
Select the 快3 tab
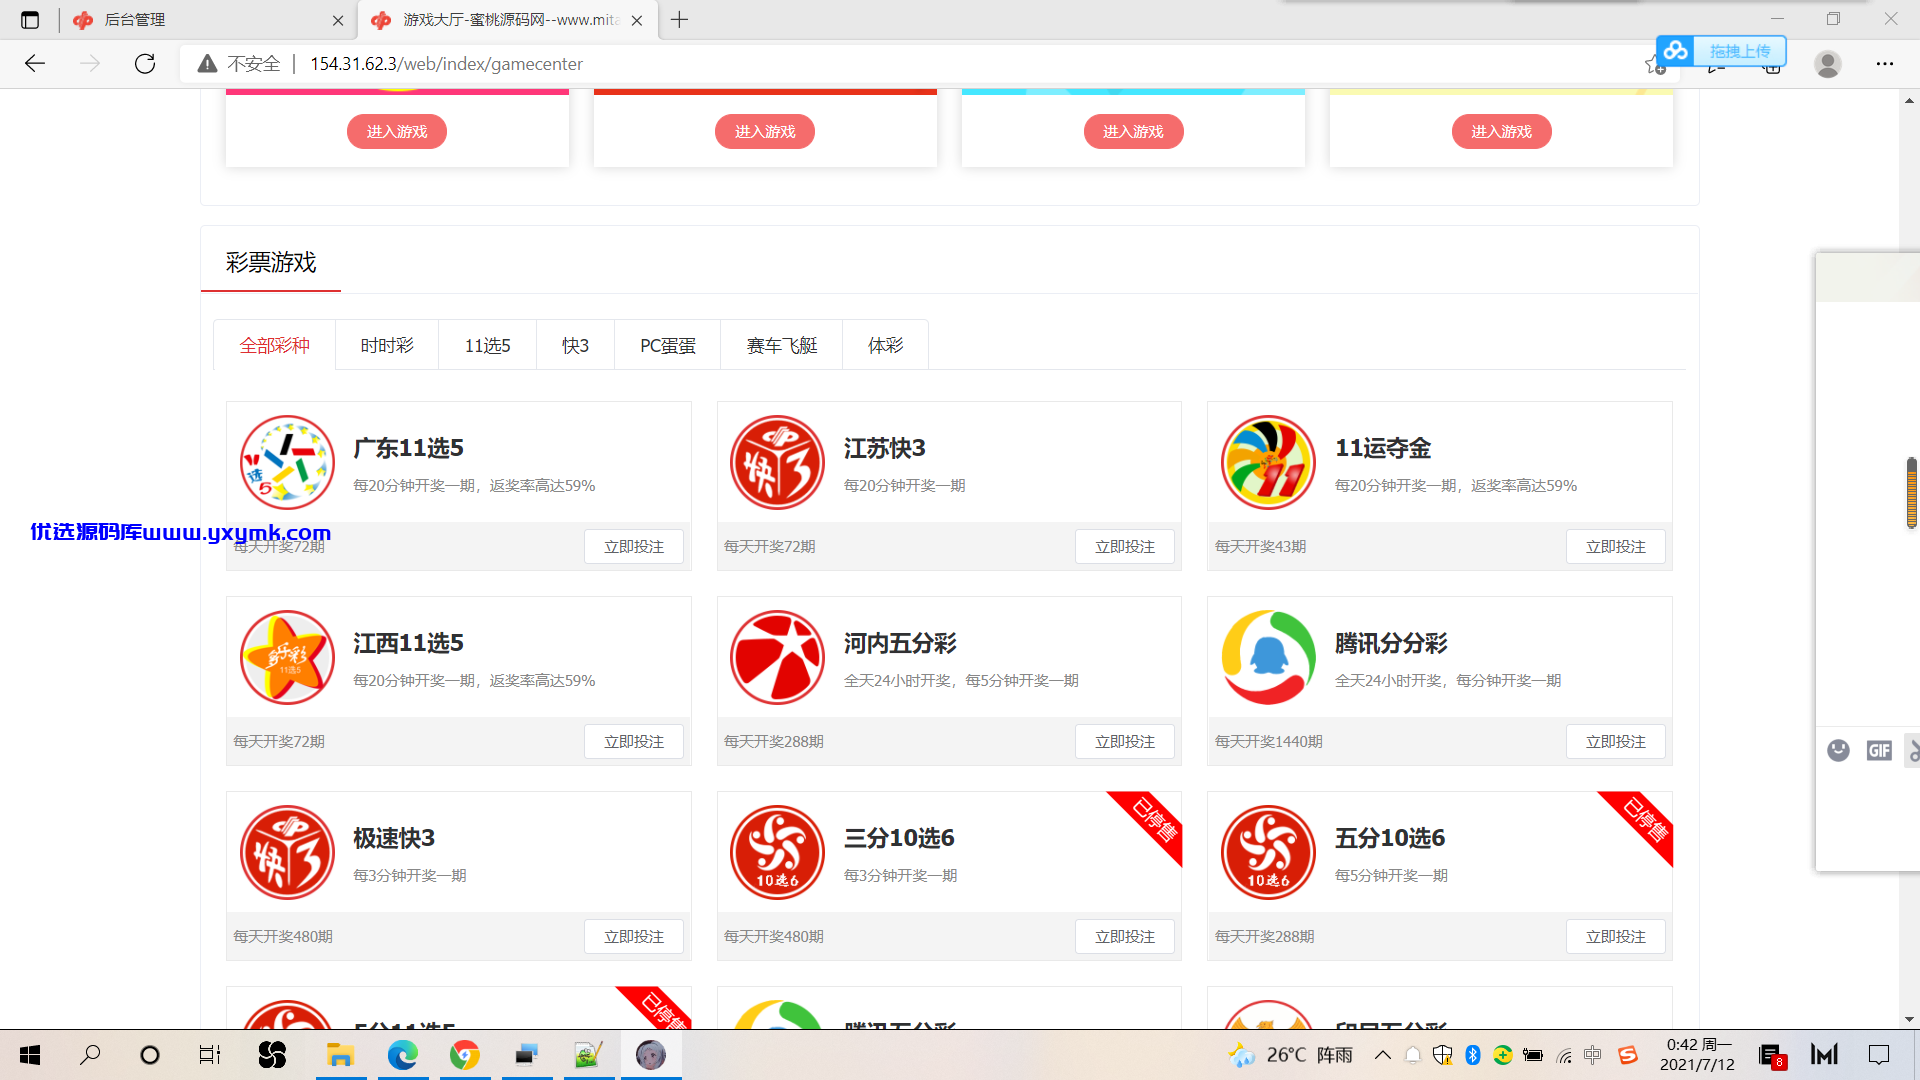tap(575, 346)
